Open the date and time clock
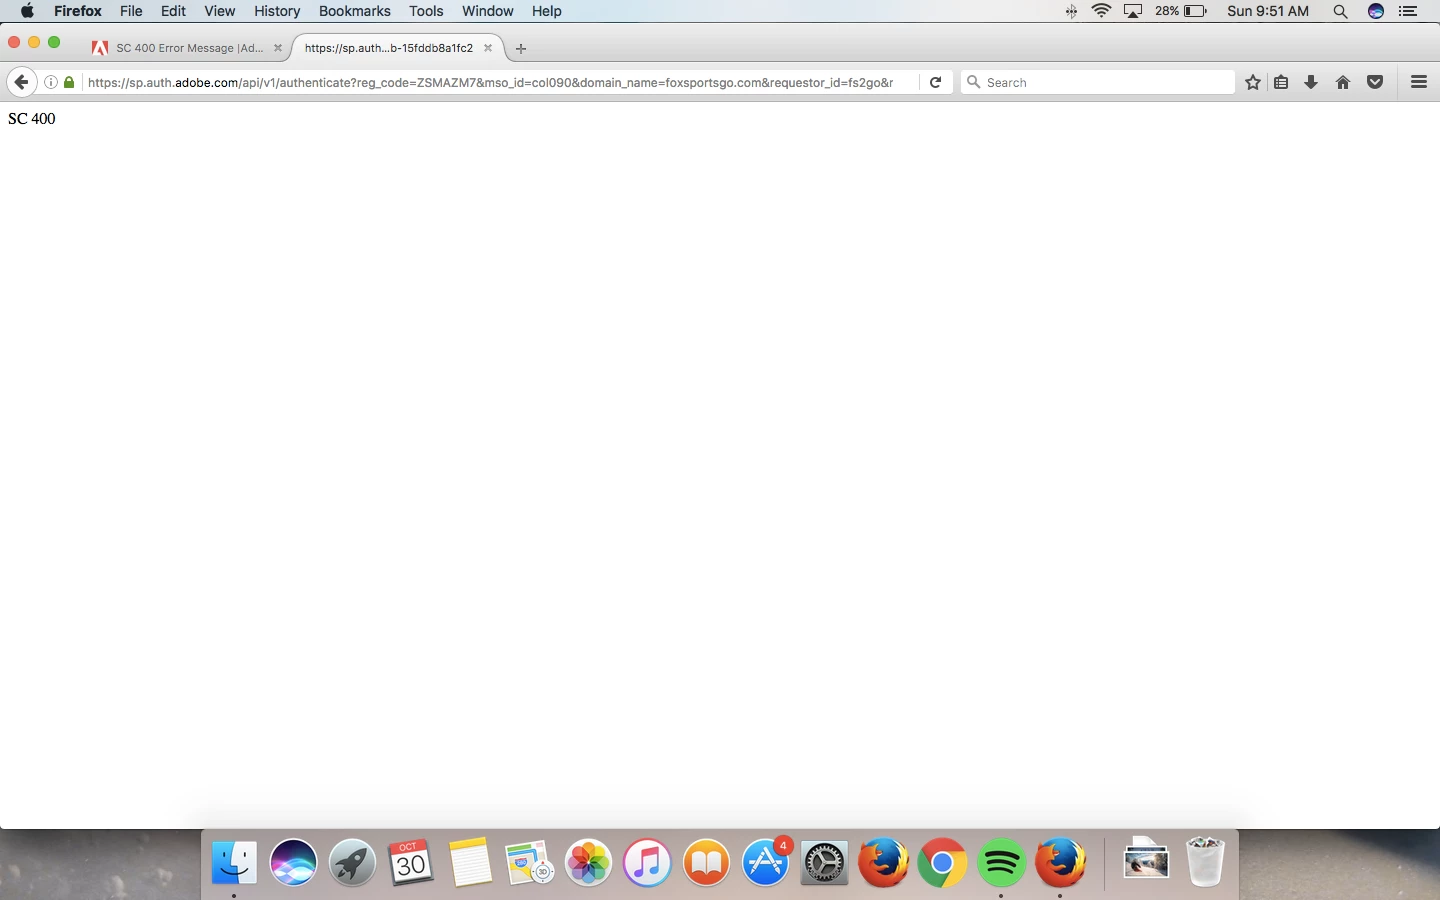This screenshot has width=1440, height=900. pyautogui.click(x=1268, y=11)
